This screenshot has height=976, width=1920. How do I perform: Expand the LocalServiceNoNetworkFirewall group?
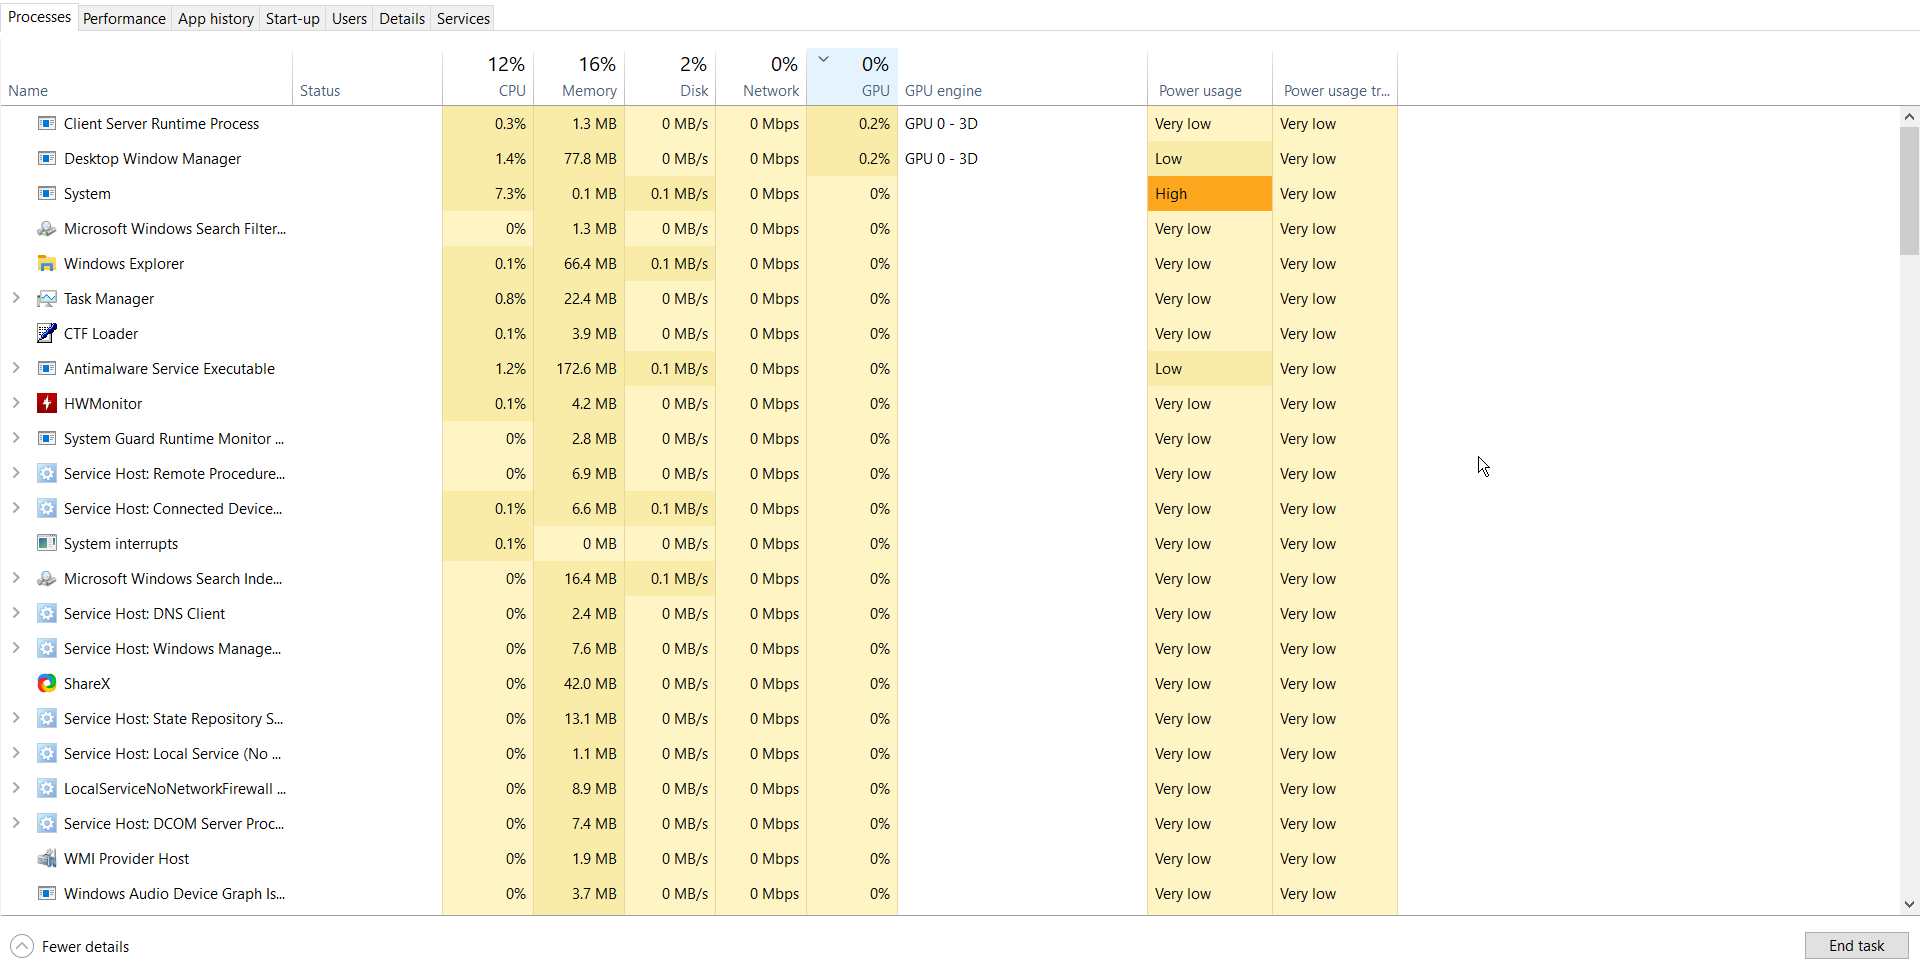(x=16, y=788)
